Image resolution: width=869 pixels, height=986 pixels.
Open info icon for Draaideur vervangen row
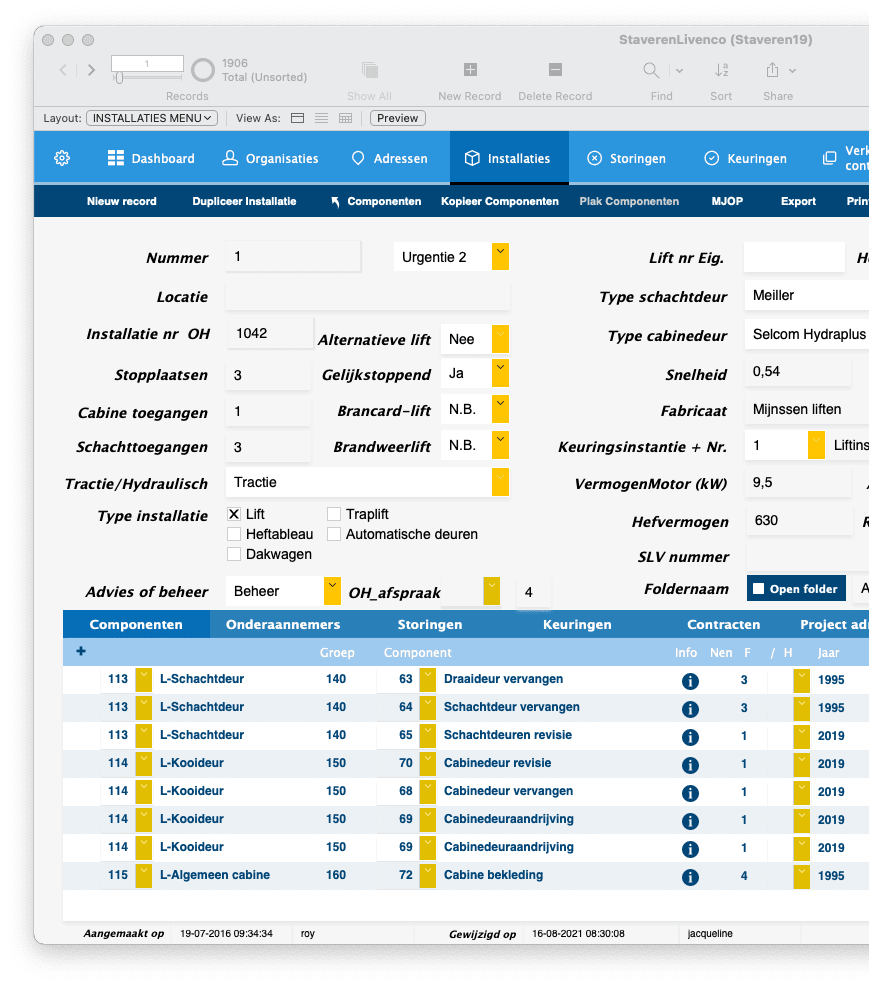point(690,681)
